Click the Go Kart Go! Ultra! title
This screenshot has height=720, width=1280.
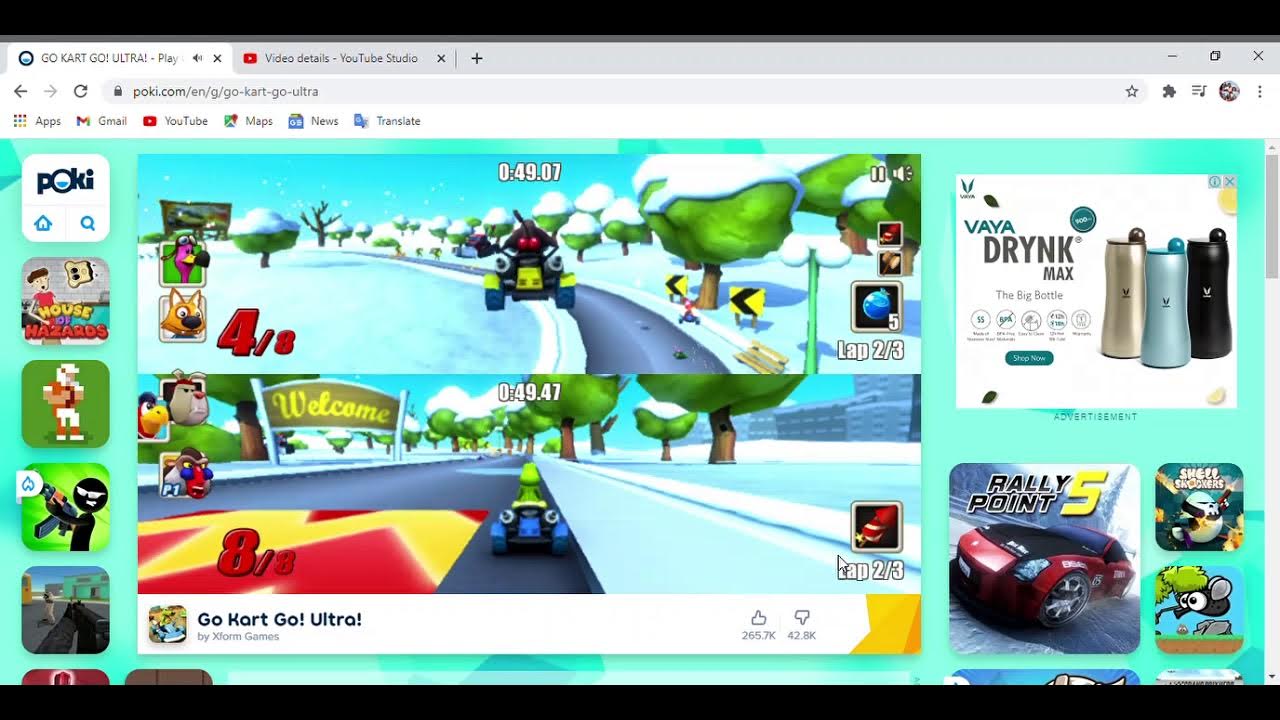coord(280,619)
